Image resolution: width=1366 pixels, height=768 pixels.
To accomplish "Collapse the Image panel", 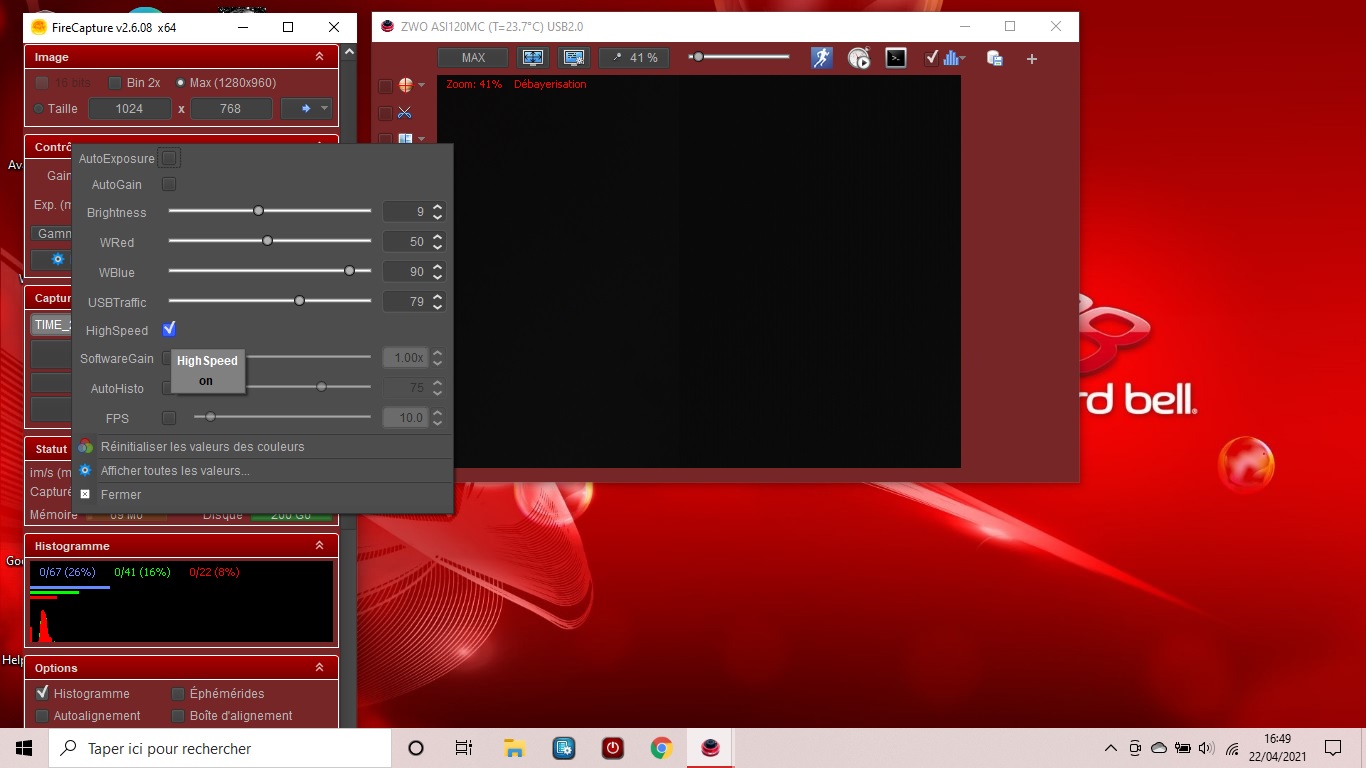I will click(x=320, y=57).
